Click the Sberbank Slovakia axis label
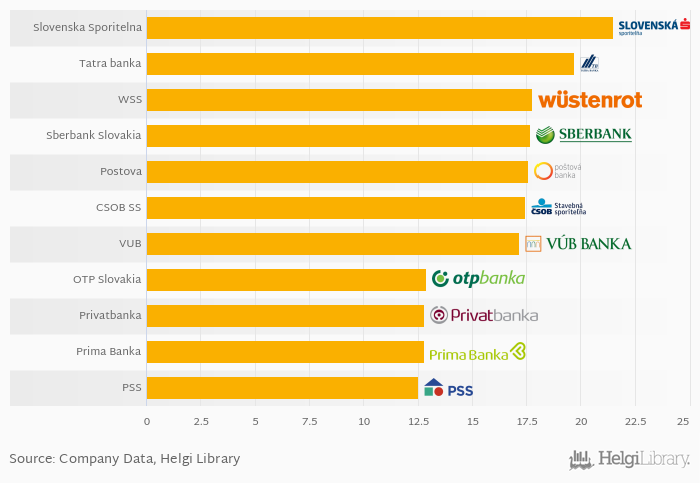The image size is (700, 483). click(x=94, y=135)
